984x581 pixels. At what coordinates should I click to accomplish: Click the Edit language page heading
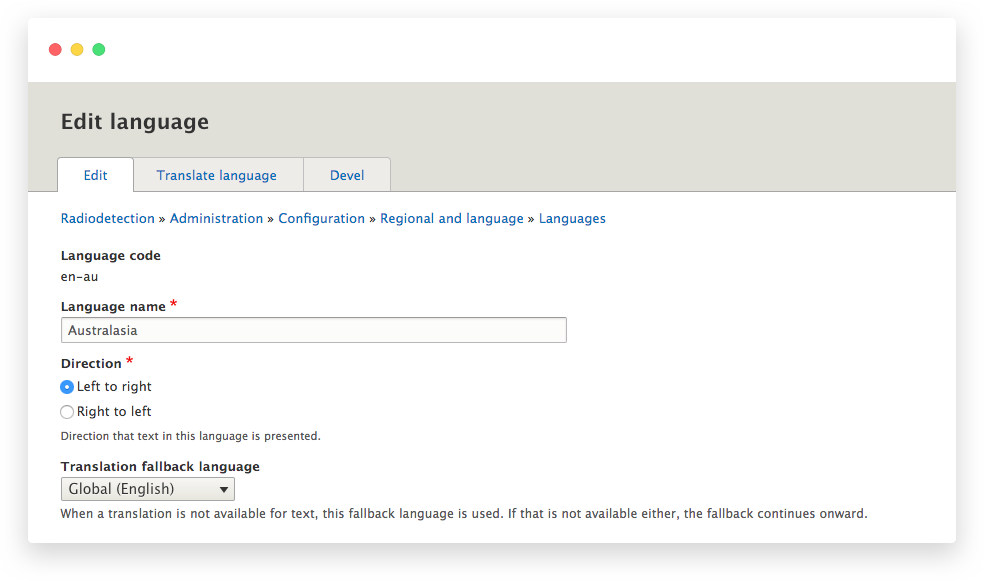135,122
